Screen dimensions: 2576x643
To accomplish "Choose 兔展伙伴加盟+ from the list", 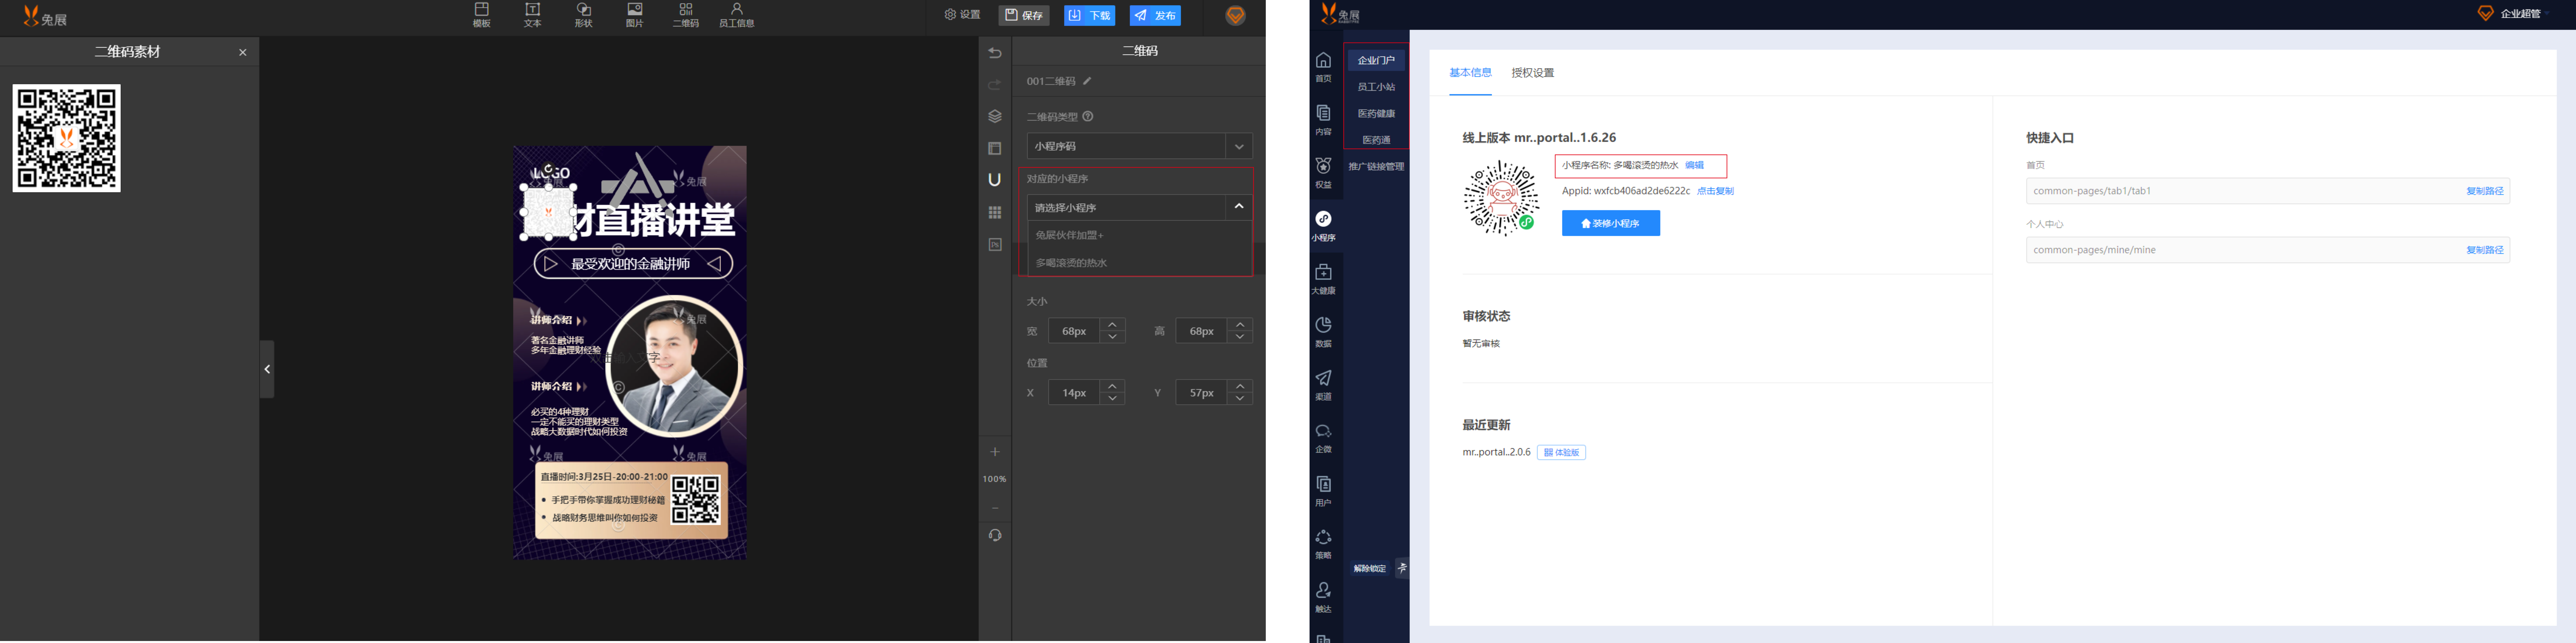I will pos(1140,235).
